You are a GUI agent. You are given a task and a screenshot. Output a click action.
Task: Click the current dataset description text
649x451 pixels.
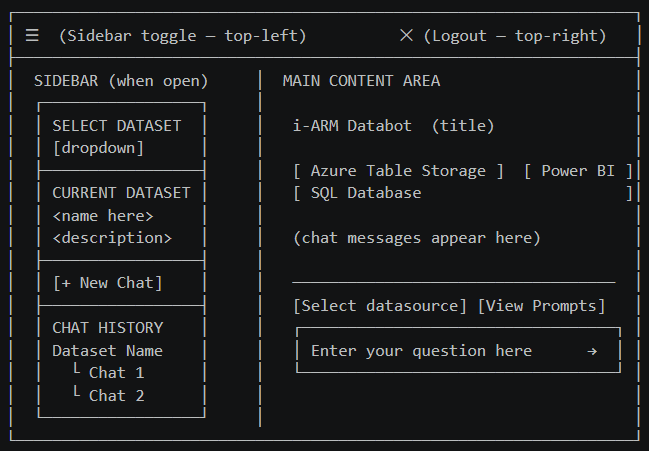click(112, 238)
